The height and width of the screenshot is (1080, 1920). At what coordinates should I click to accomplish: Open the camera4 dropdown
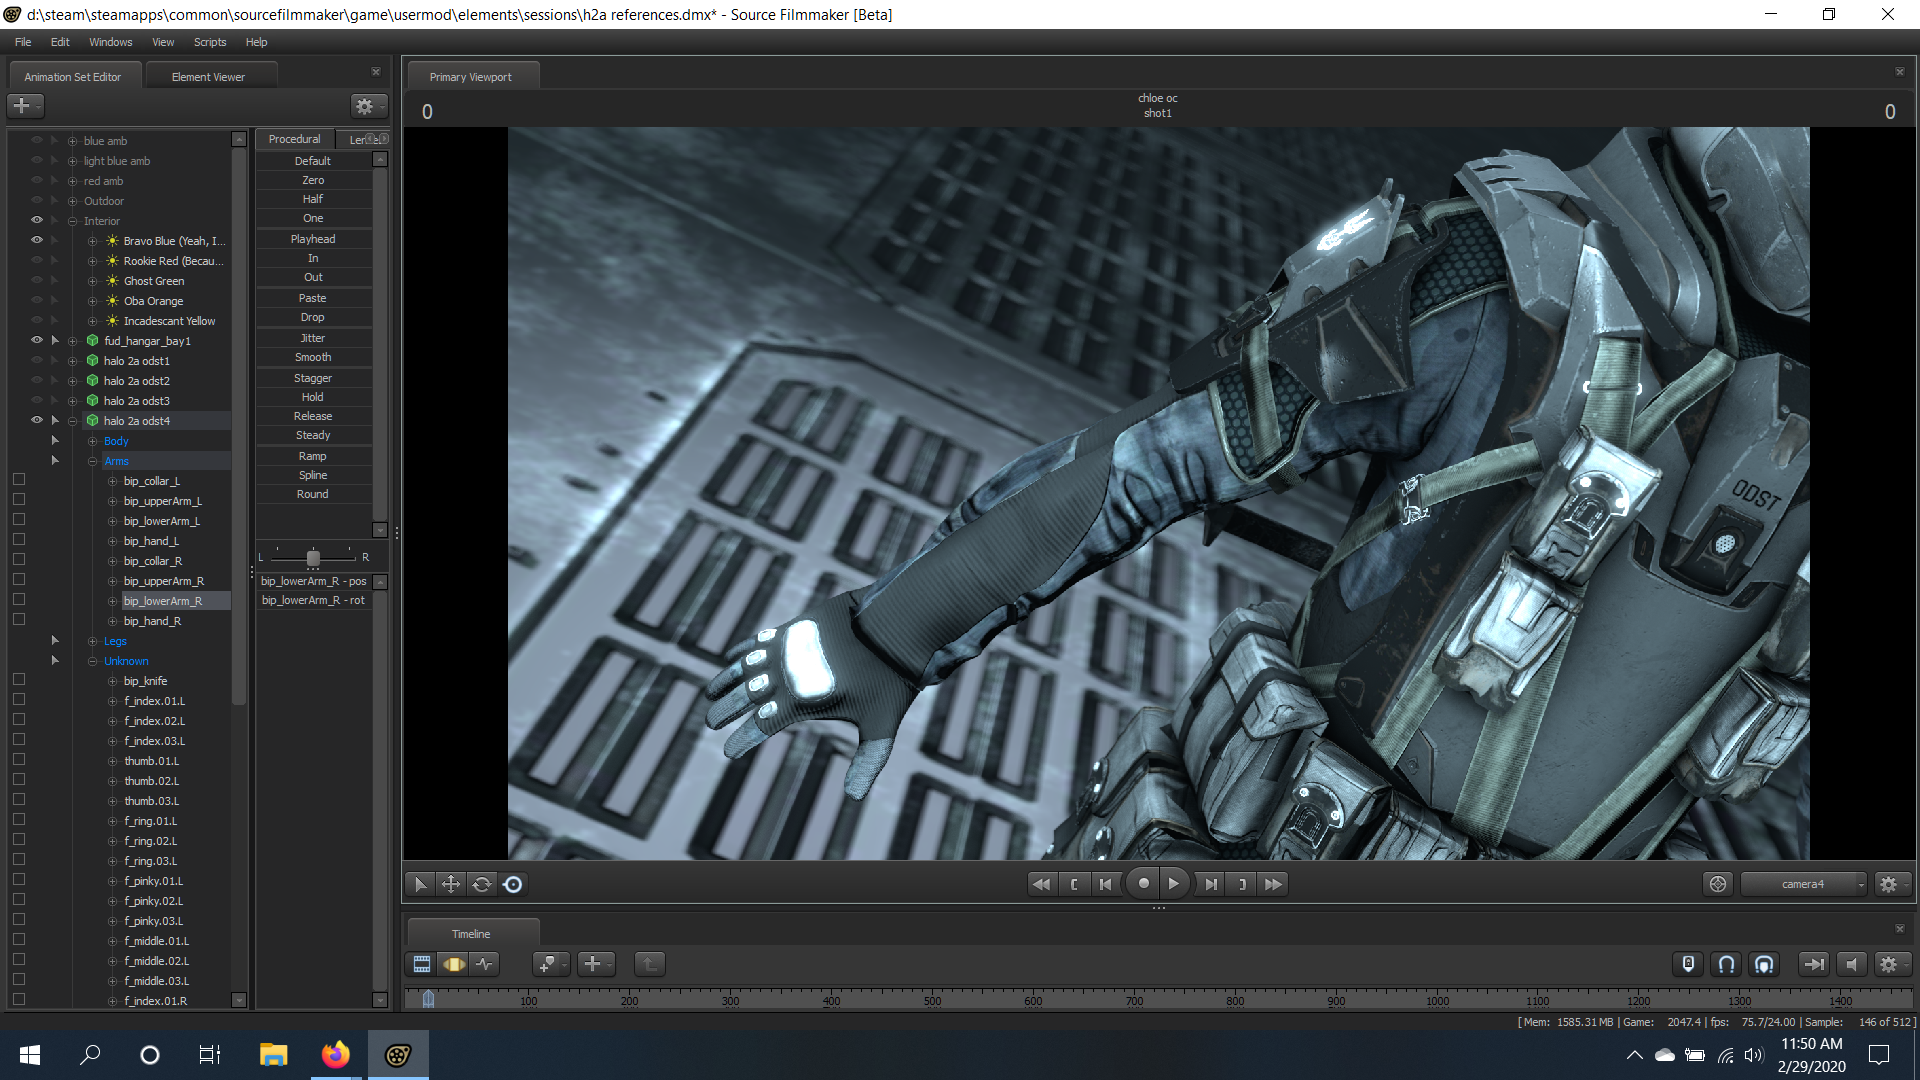[1803, 884]
